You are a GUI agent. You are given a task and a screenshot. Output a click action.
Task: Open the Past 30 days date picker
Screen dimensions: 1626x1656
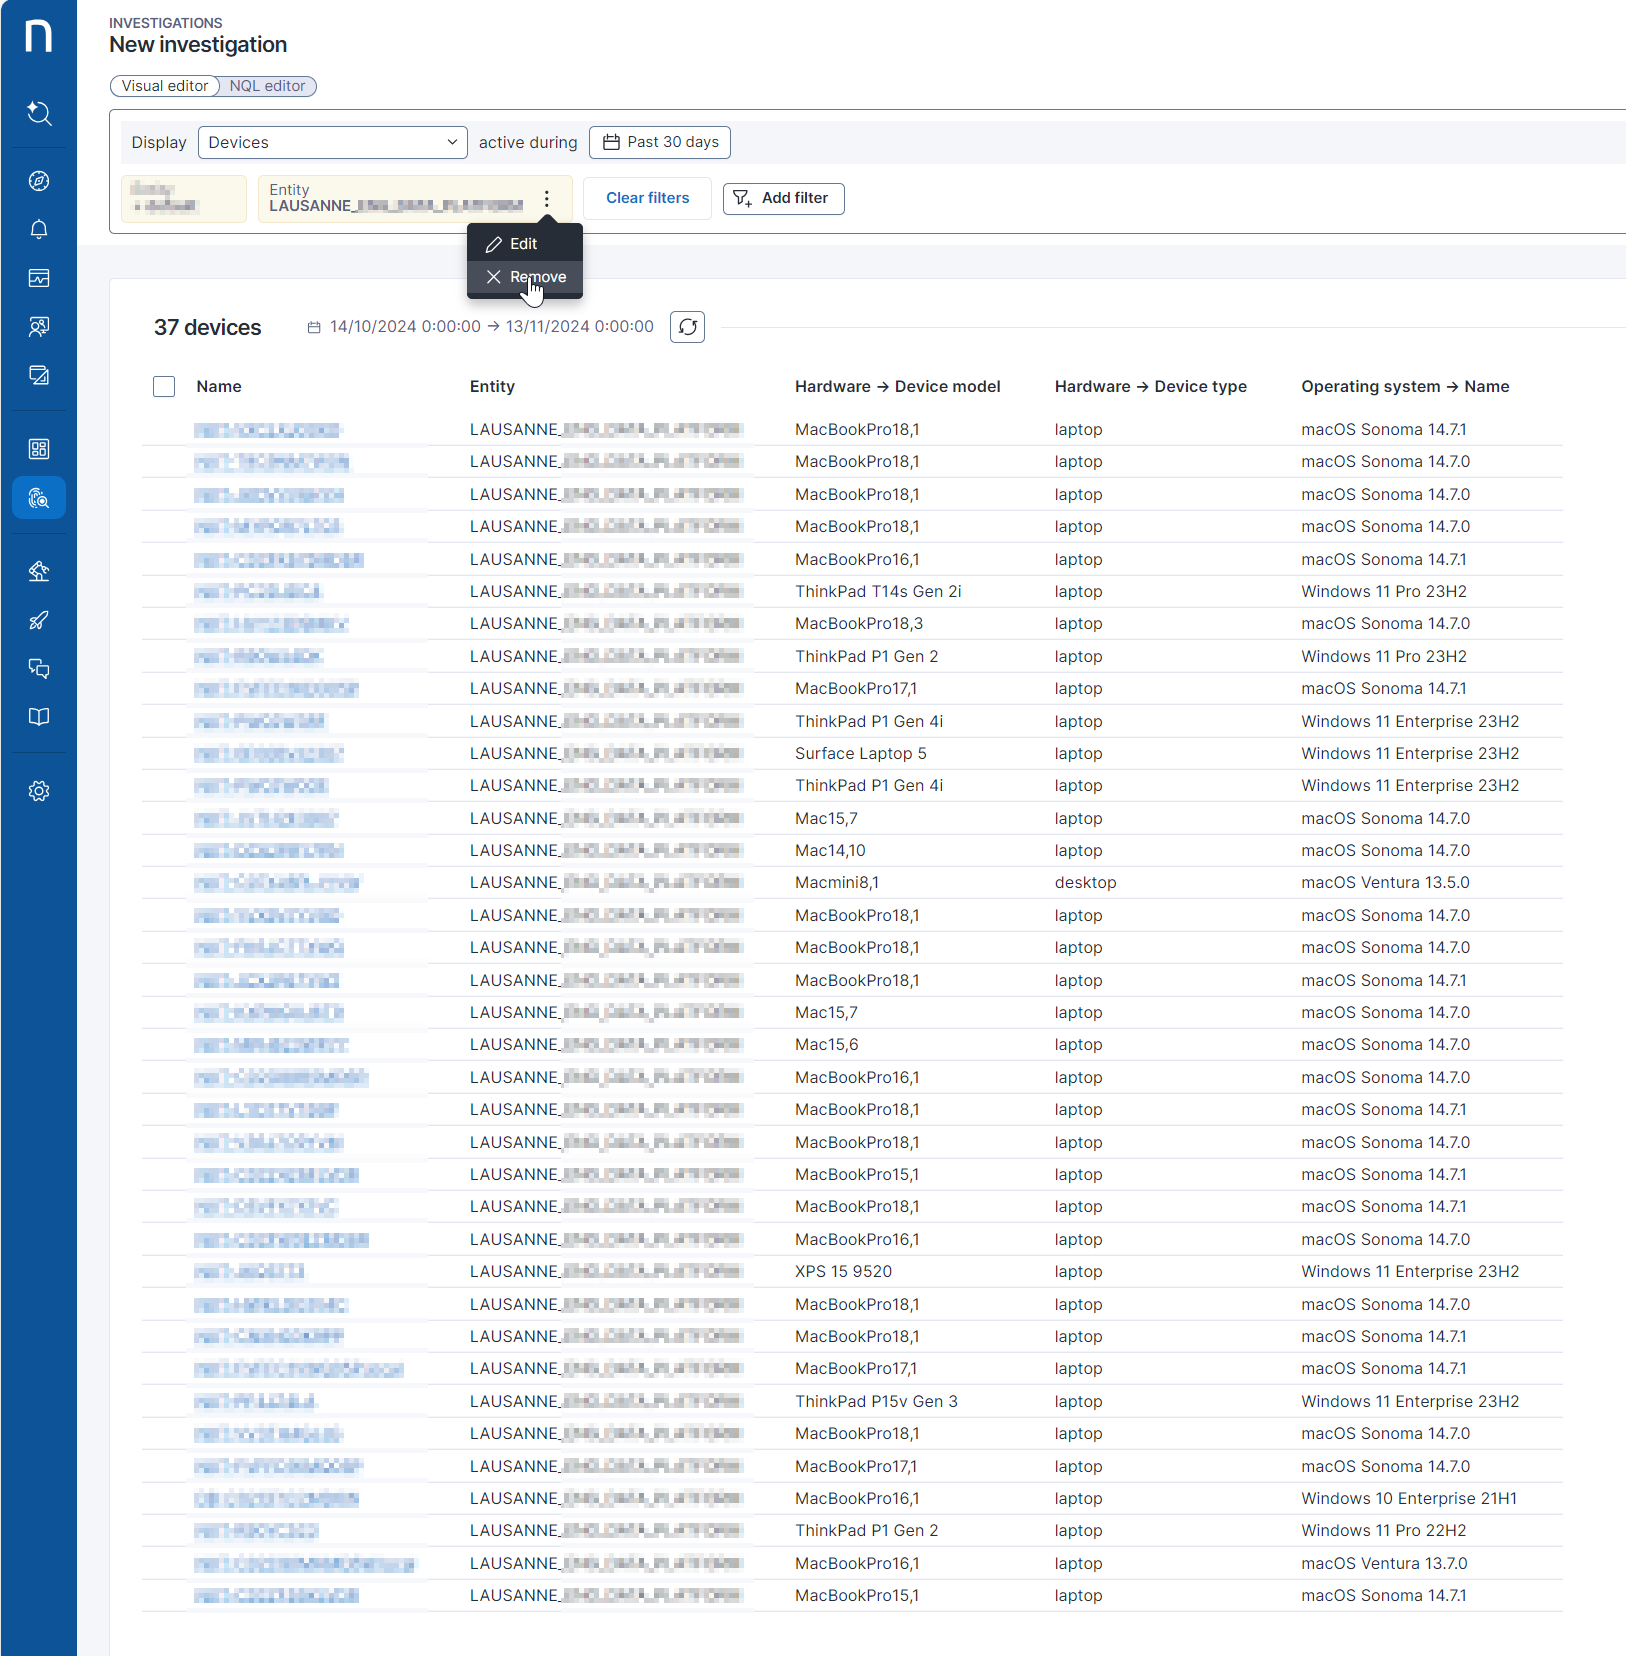(x=660, y=143)
